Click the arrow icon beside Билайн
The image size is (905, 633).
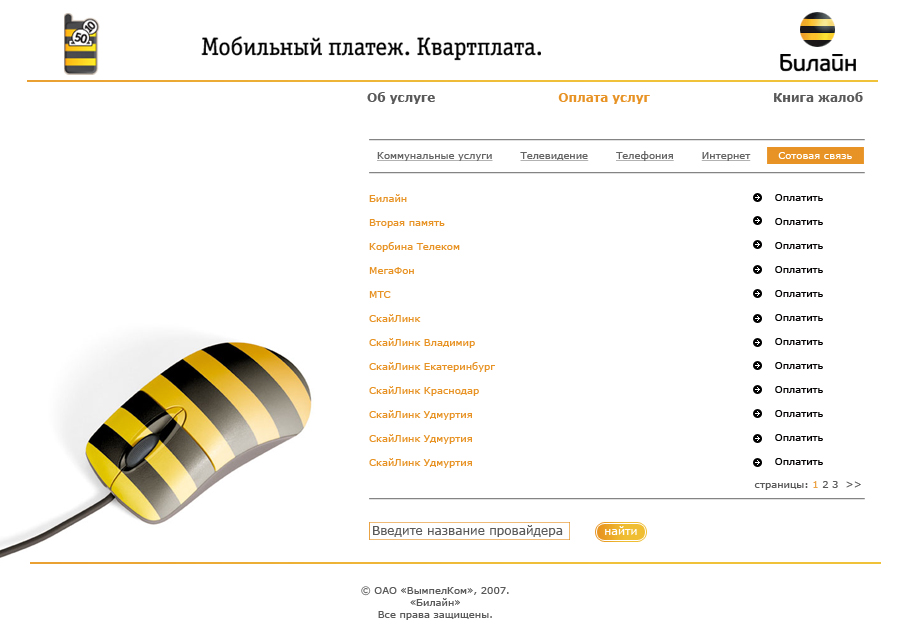tap(757, 197)
